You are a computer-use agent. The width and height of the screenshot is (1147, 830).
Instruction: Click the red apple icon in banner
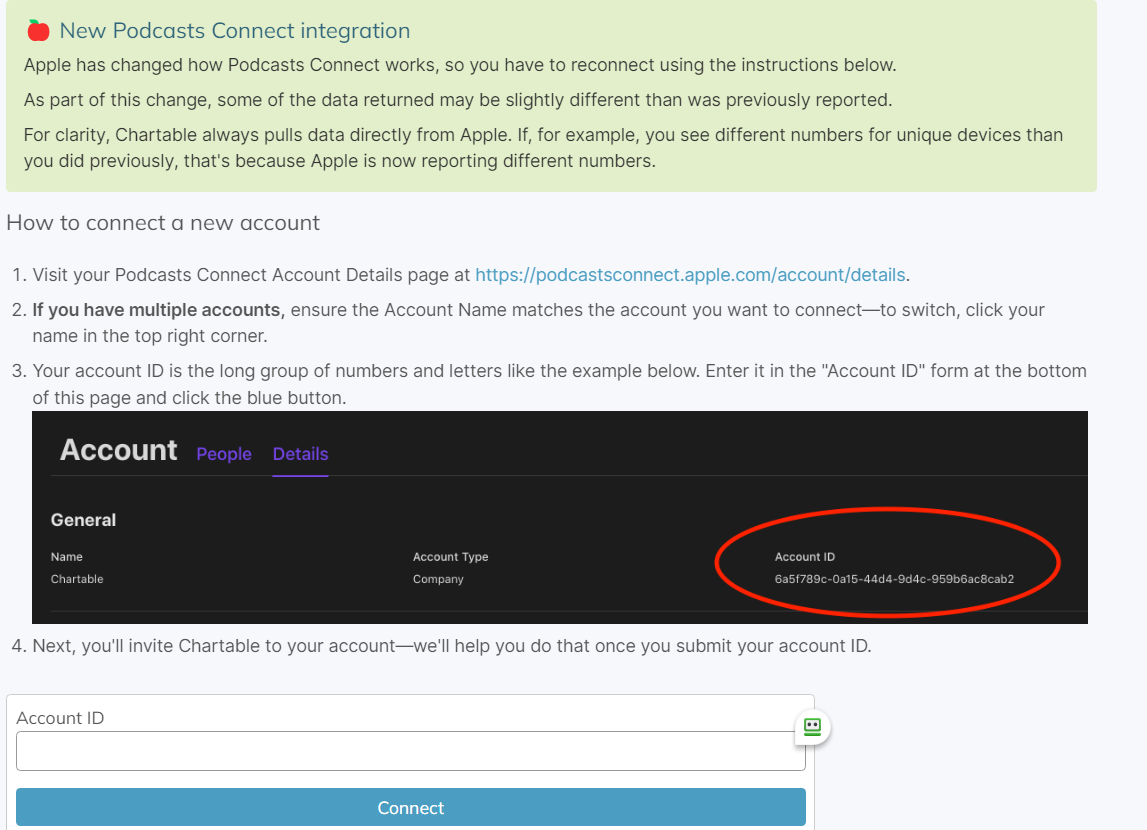pos(38,31)
